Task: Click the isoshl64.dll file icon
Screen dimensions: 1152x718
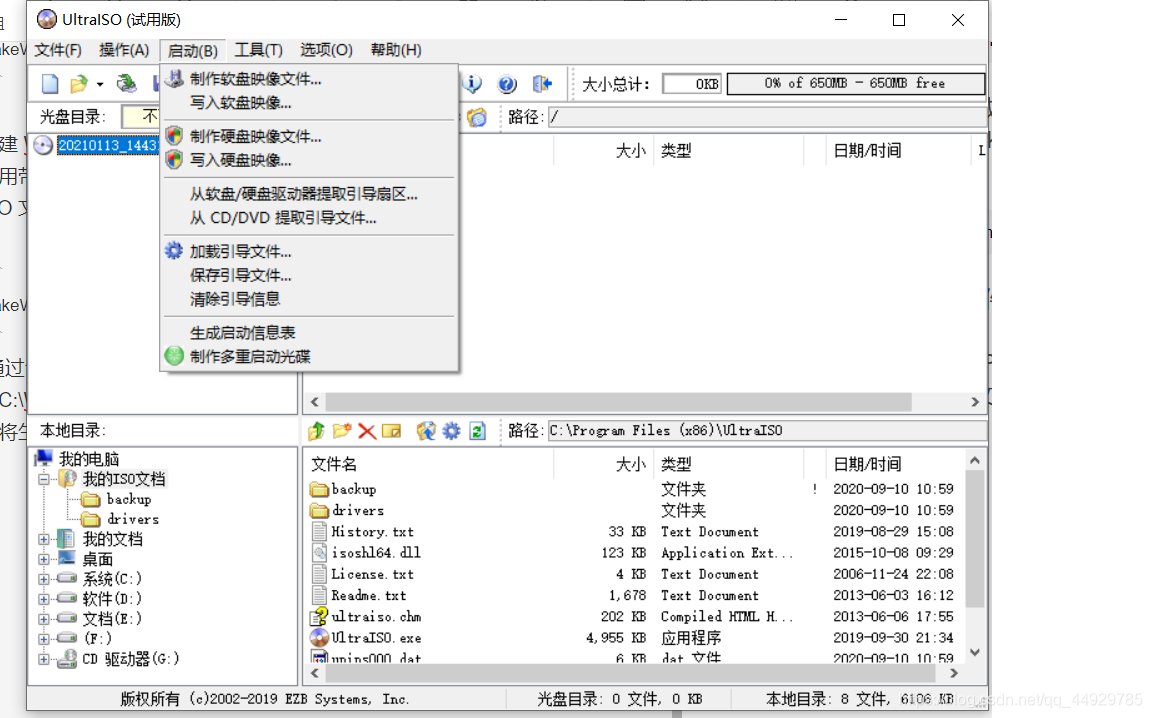Action: (320, 553)
